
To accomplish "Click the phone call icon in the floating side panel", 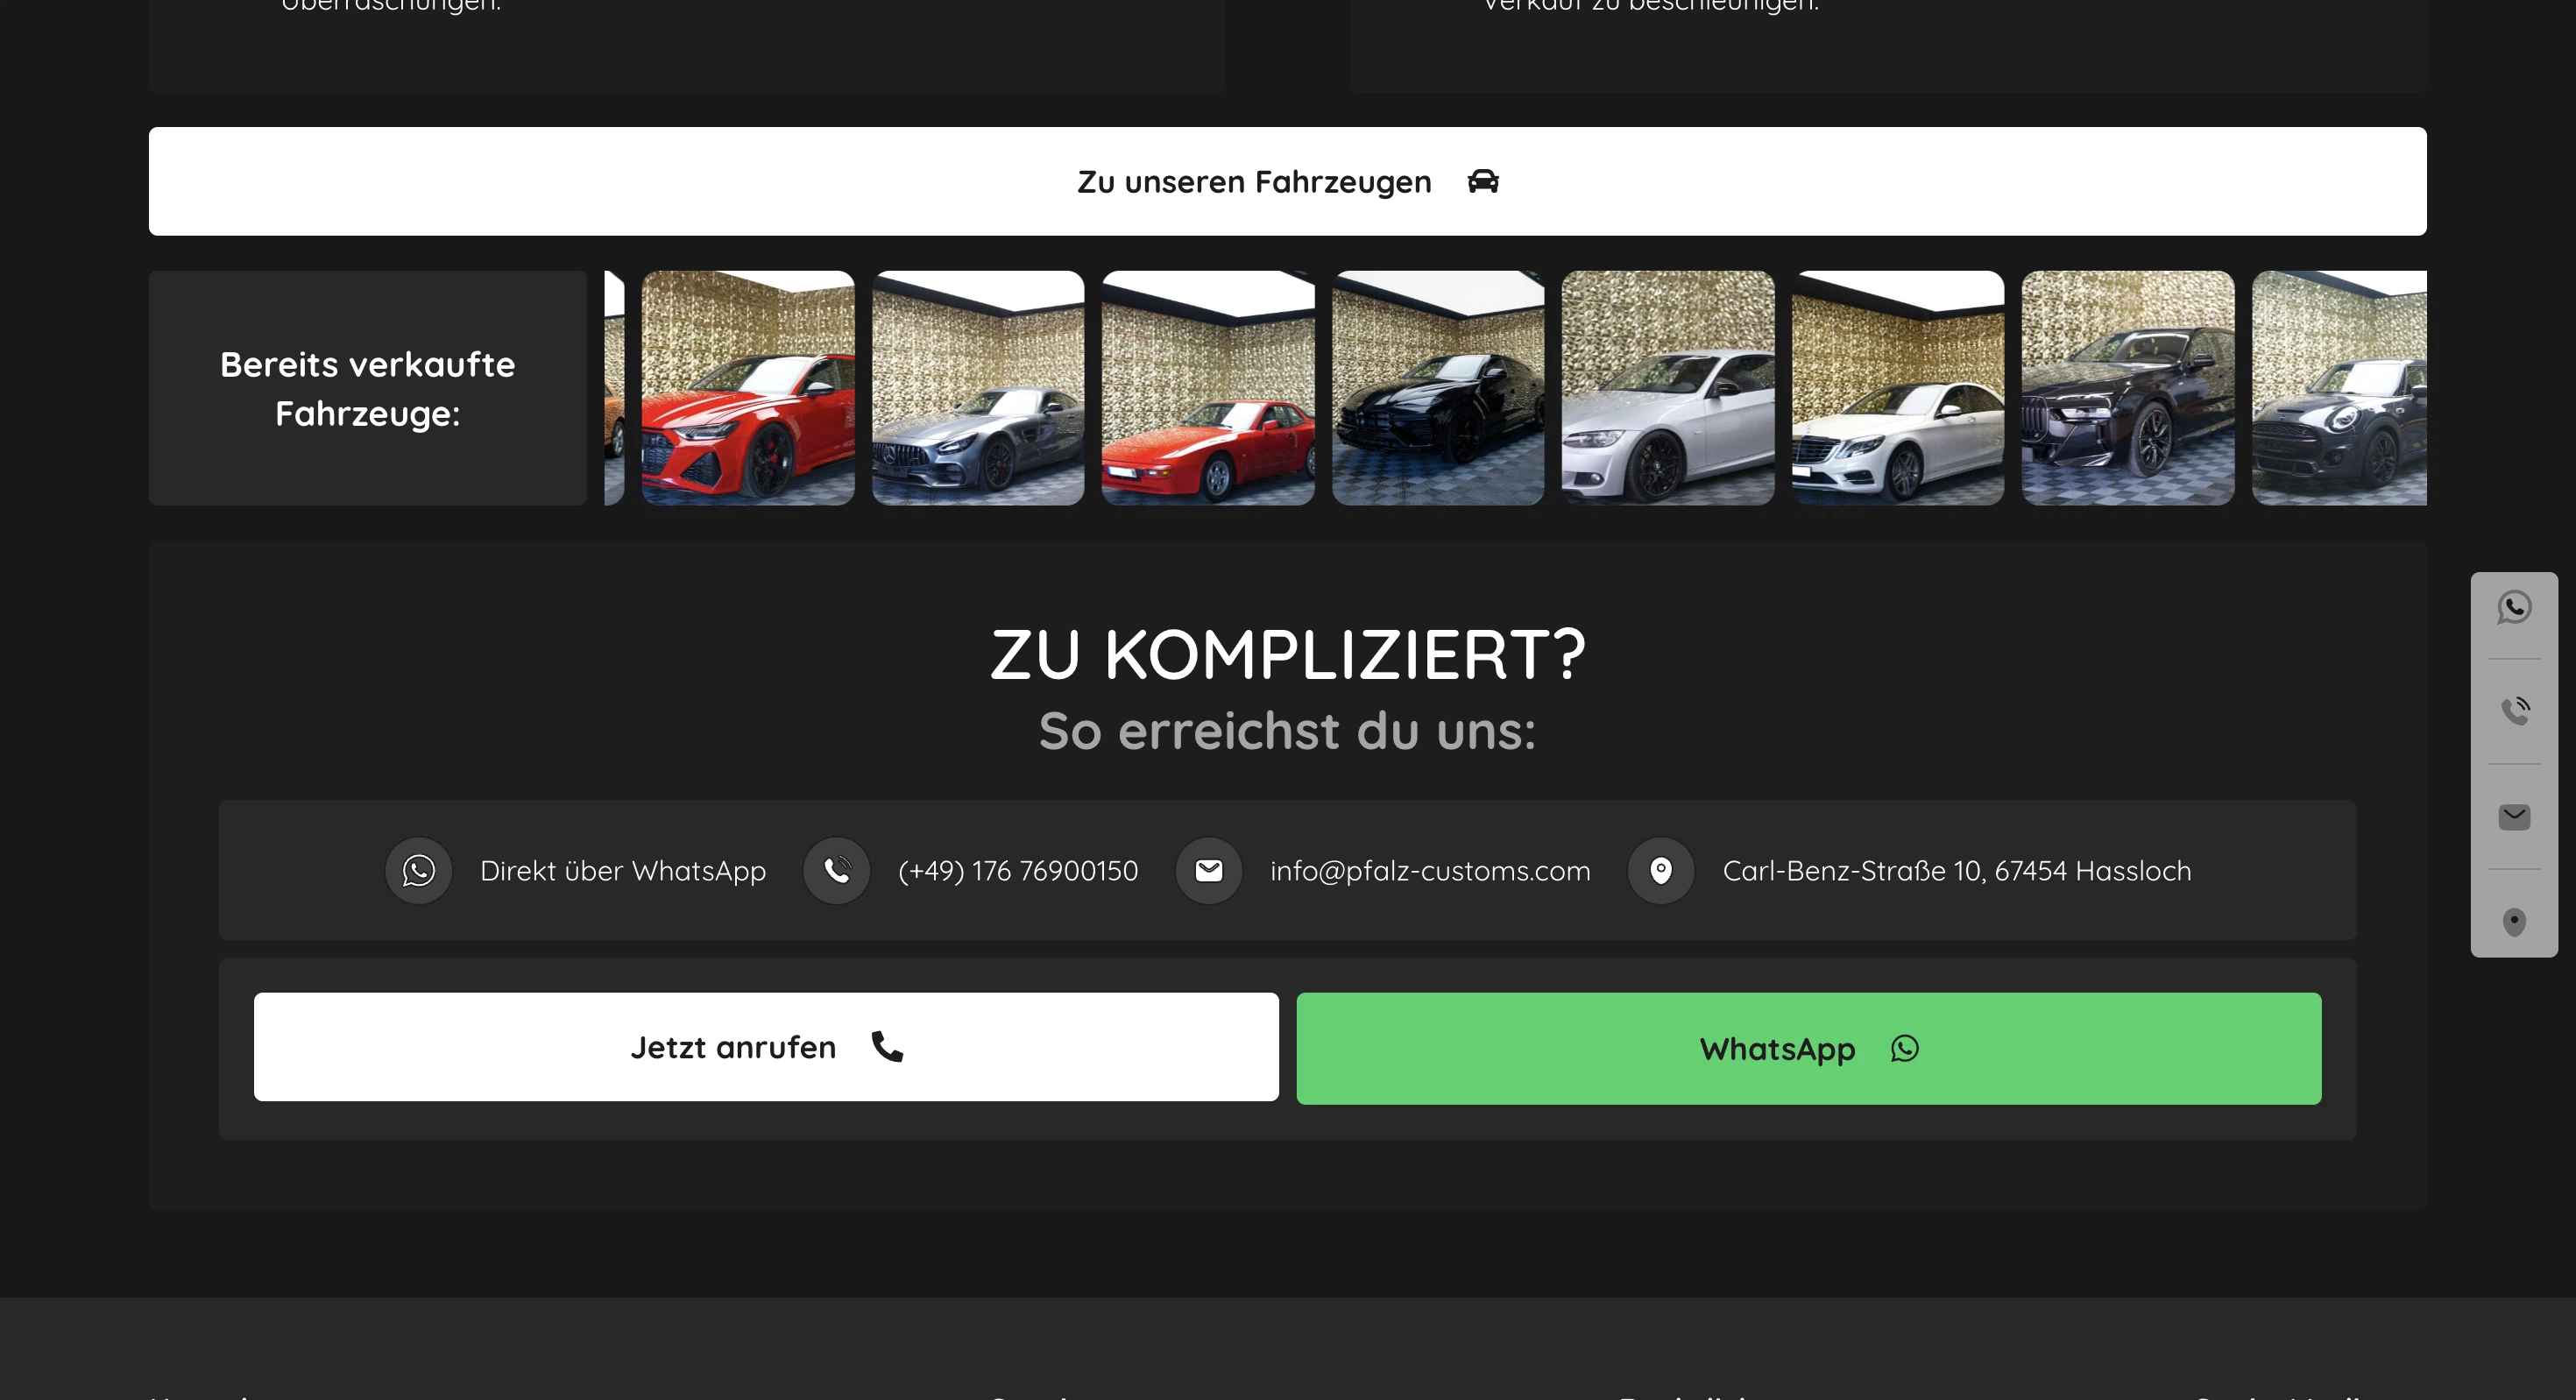I will point(2514,711).
